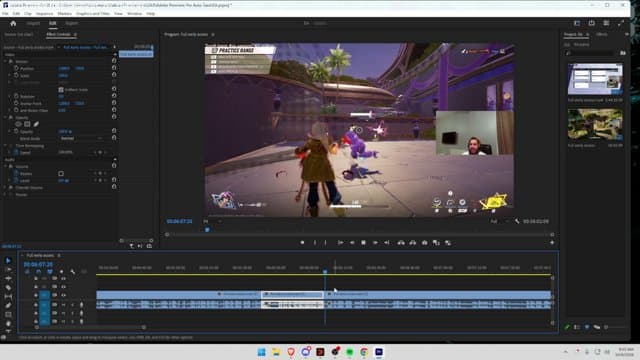Click Mark In button in Program monitor
Image resolution: width=640 pixels, height=360 pixels.
pyautogui.click(x=315, y=242)
